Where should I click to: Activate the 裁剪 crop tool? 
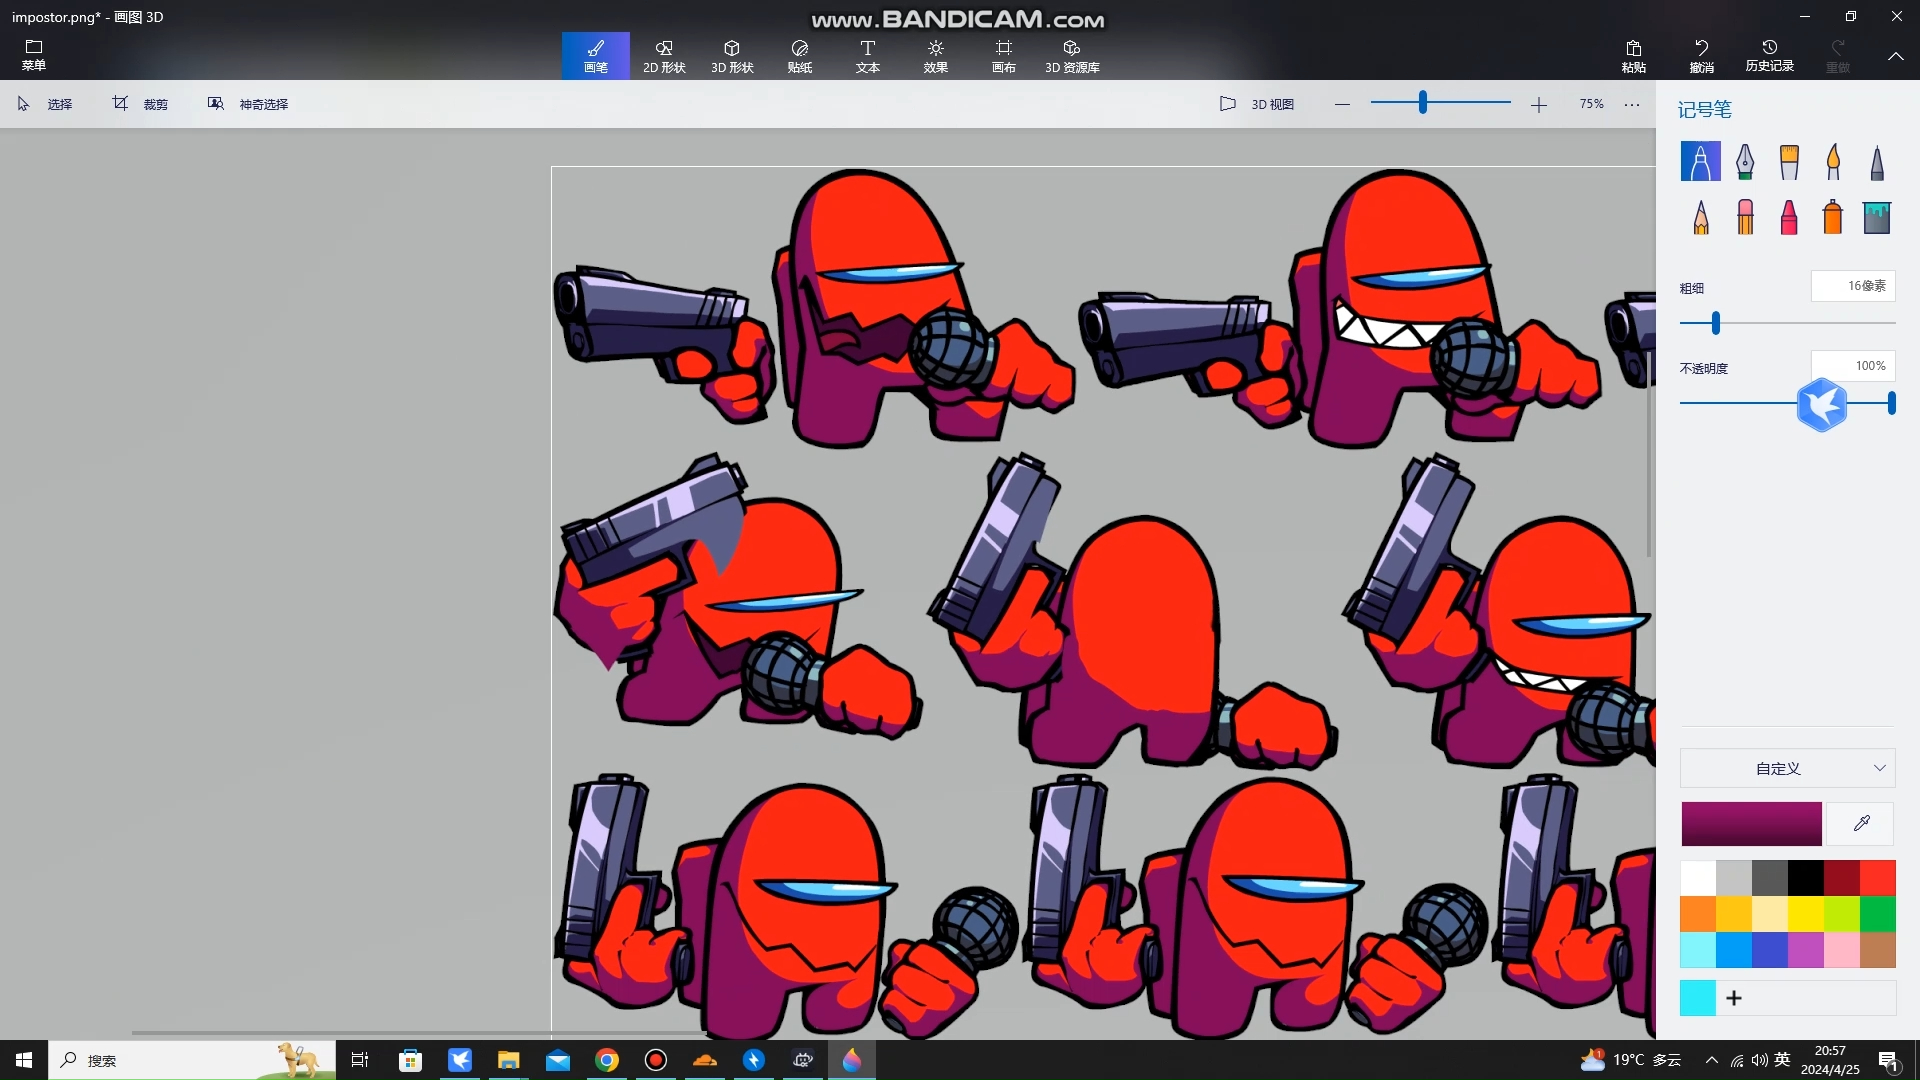pyautogui.click(x=140, y=104)
